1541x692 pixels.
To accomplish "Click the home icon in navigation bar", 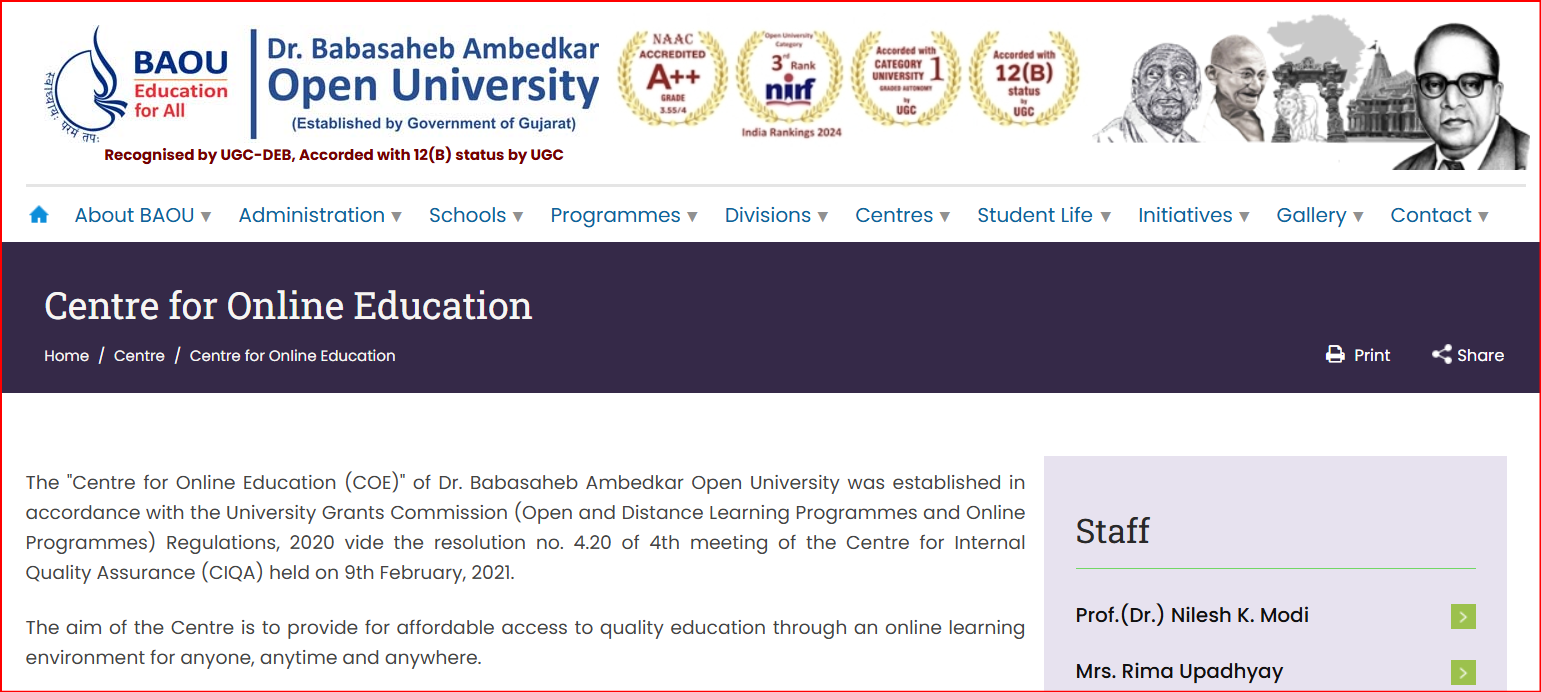I will [39, 215].
